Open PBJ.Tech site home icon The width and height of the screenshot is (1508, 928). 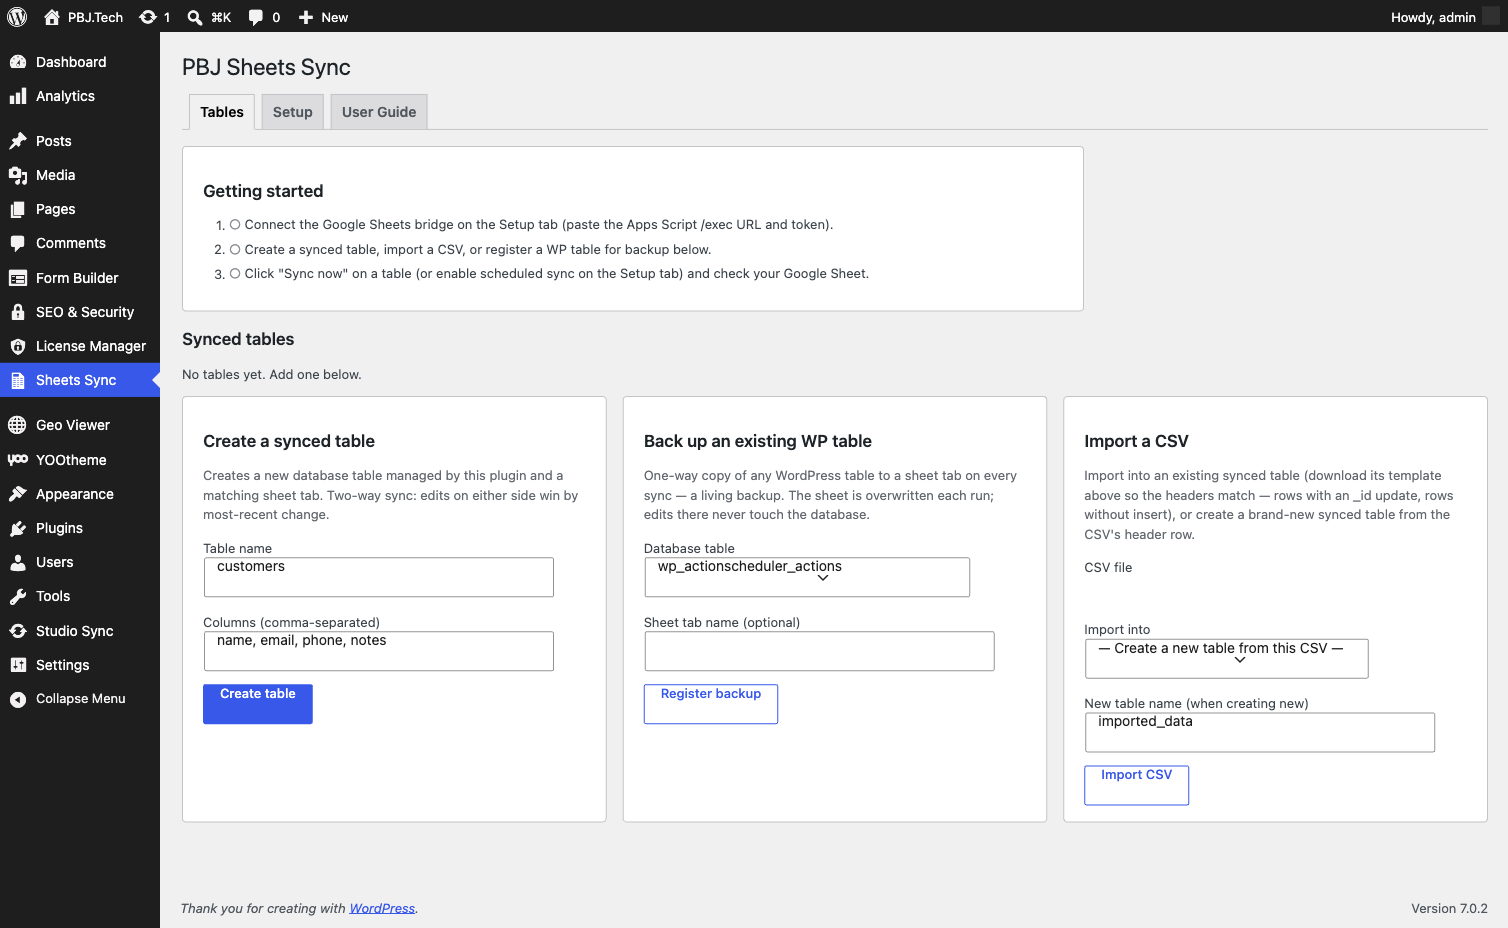coord(52,17)
